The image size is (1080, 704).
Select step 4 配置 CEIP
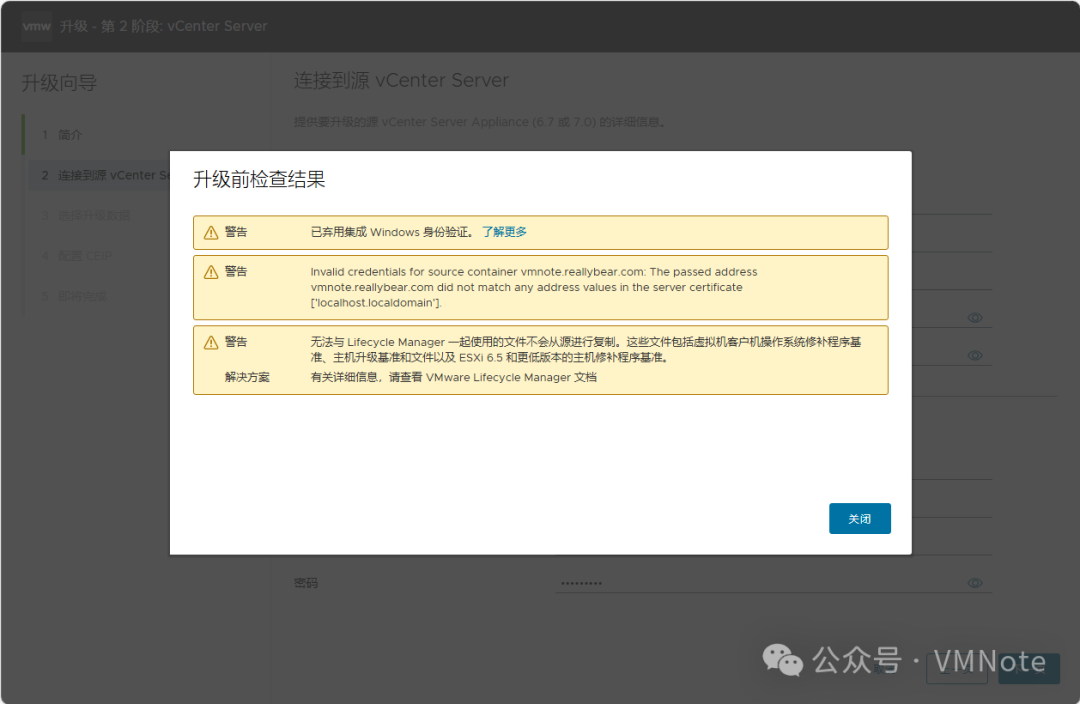click(76, 256)
